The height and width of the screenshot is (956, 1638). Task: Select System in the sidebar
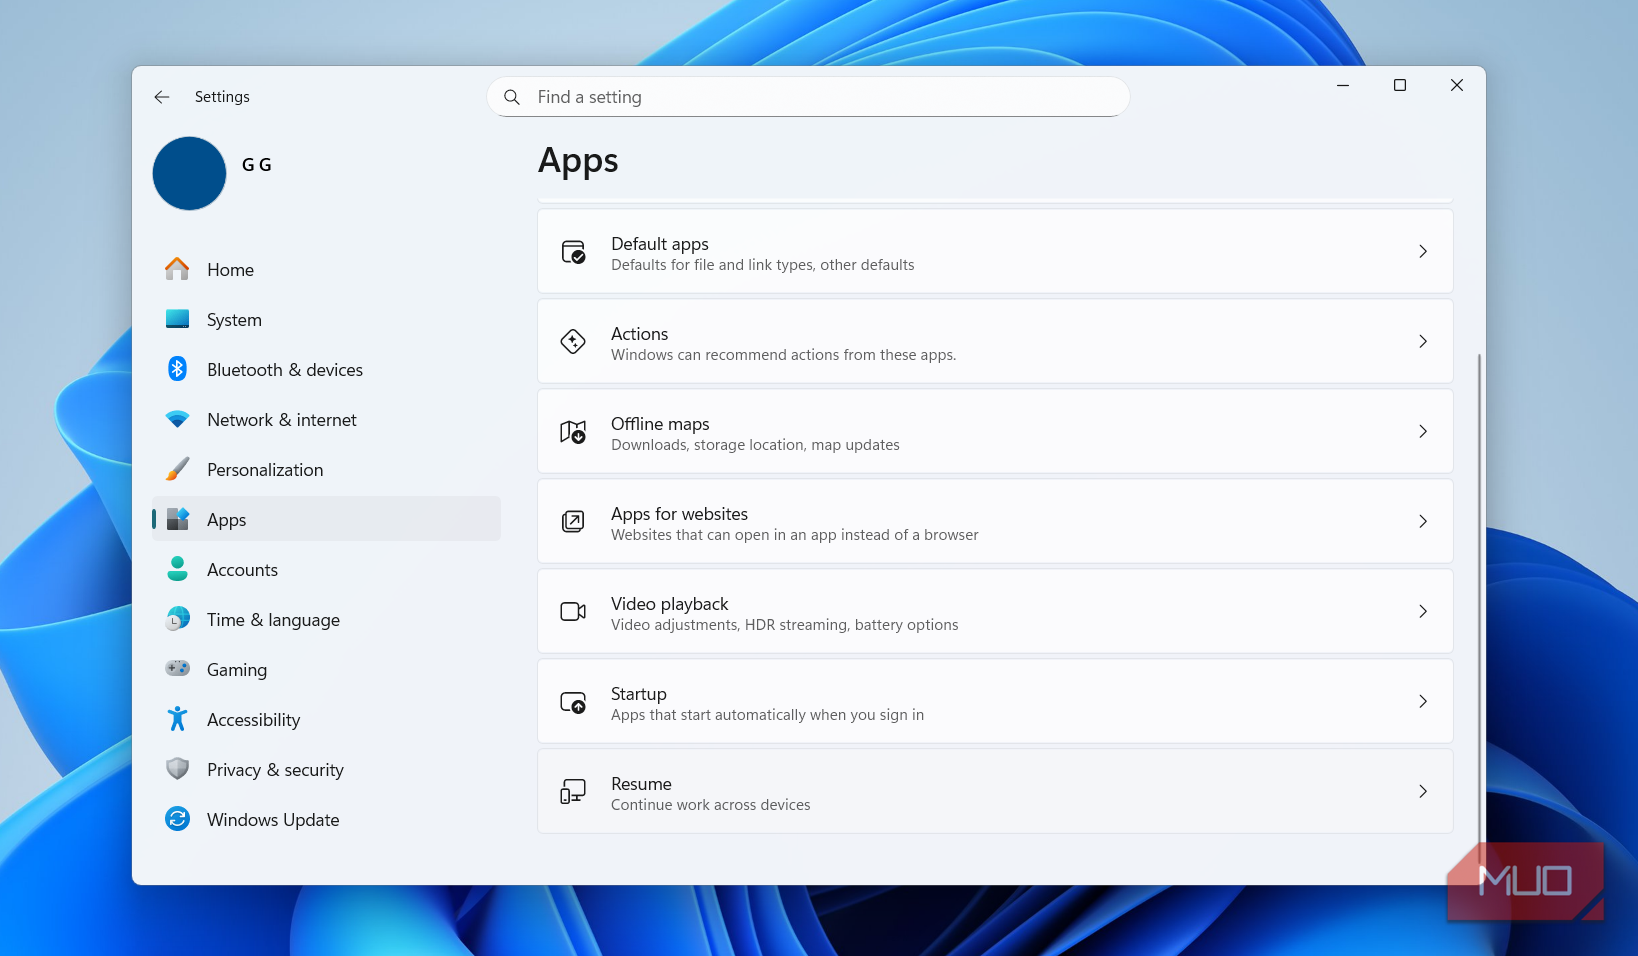pyautogui.click(x=326, y=319)
